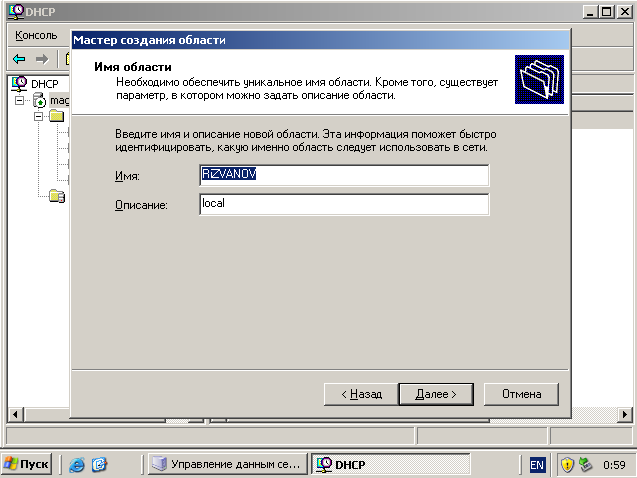Click the EN language indicator
The width and height of the screenshot is (637, 478).
click(x=537, y=465)
